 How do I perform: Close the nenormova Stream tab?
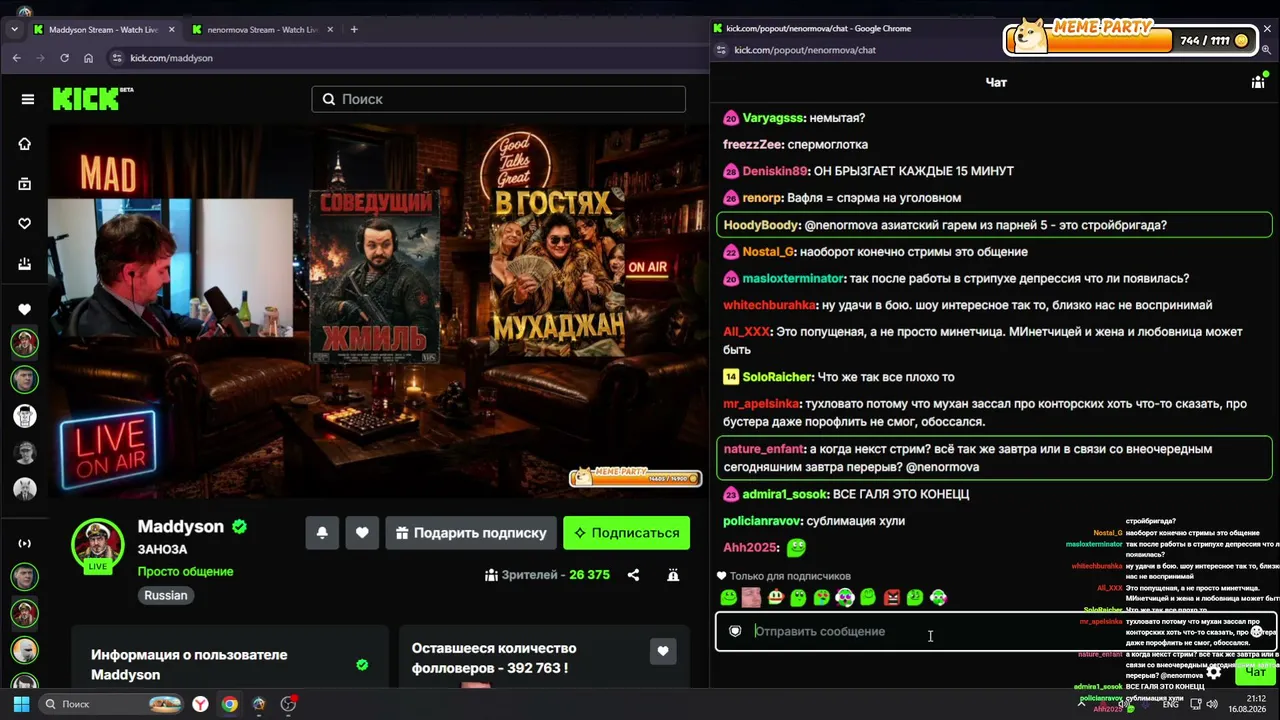[x=330, y=30]
